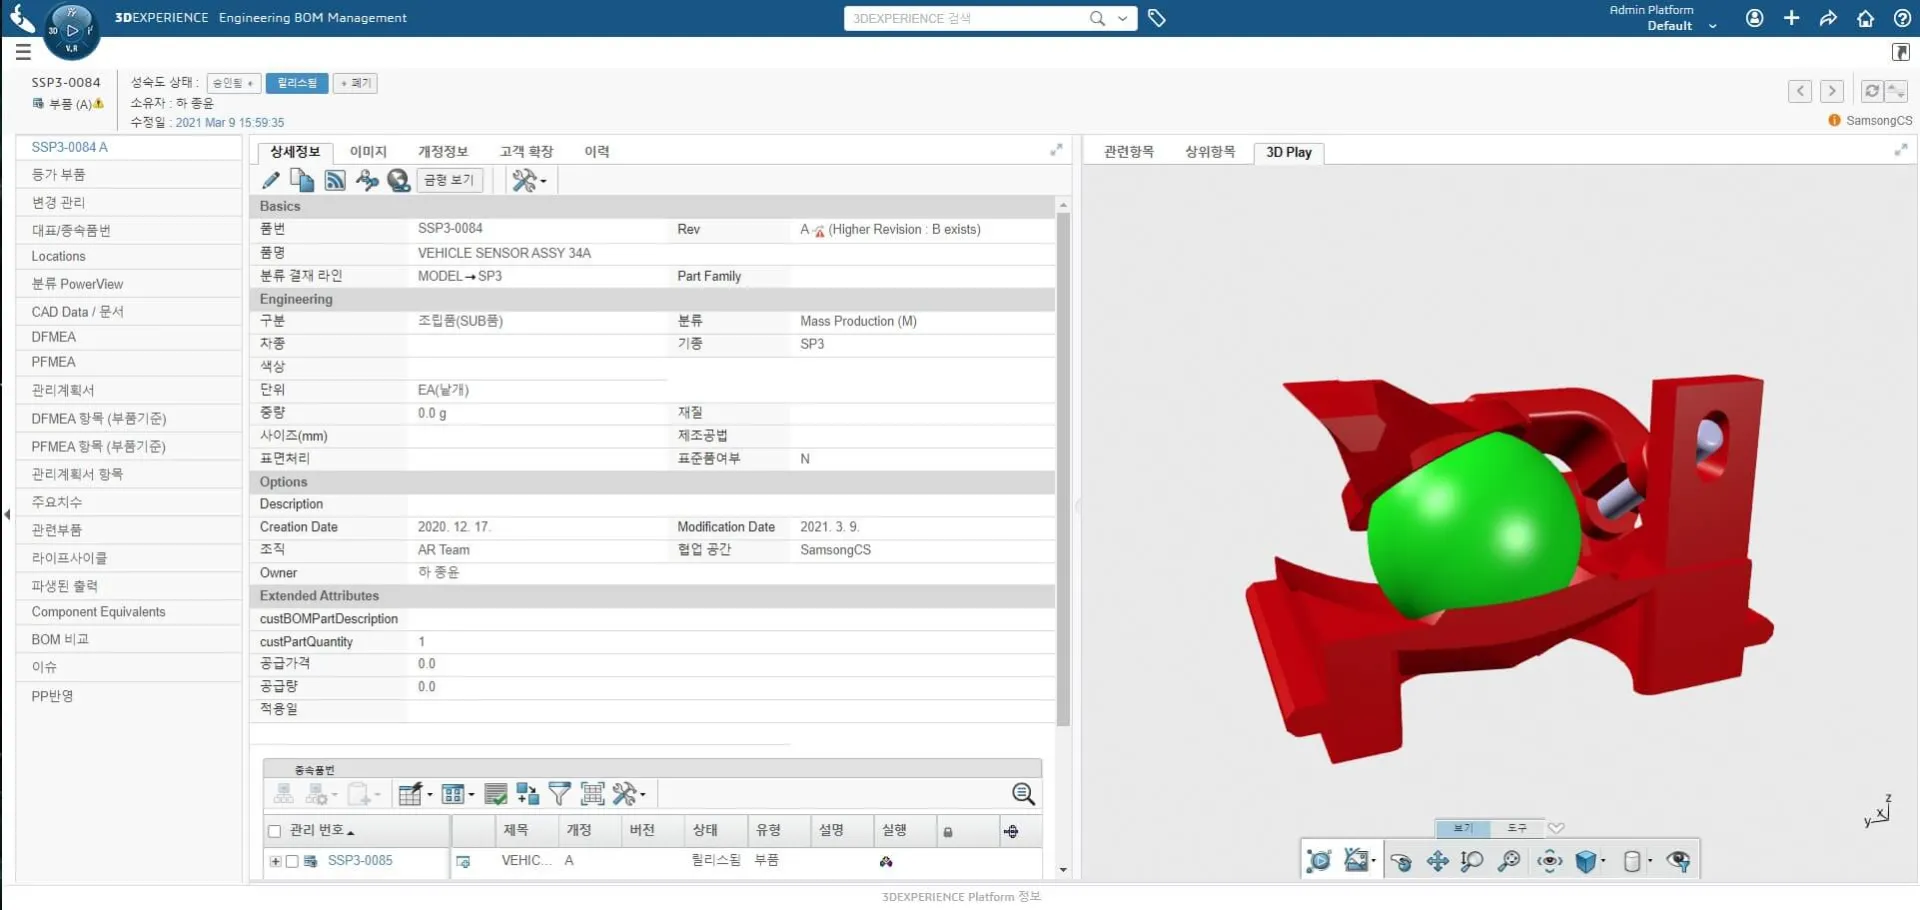Check the checkbox next to SSP3-0085

pyautogui.click(x=292, y=861)
